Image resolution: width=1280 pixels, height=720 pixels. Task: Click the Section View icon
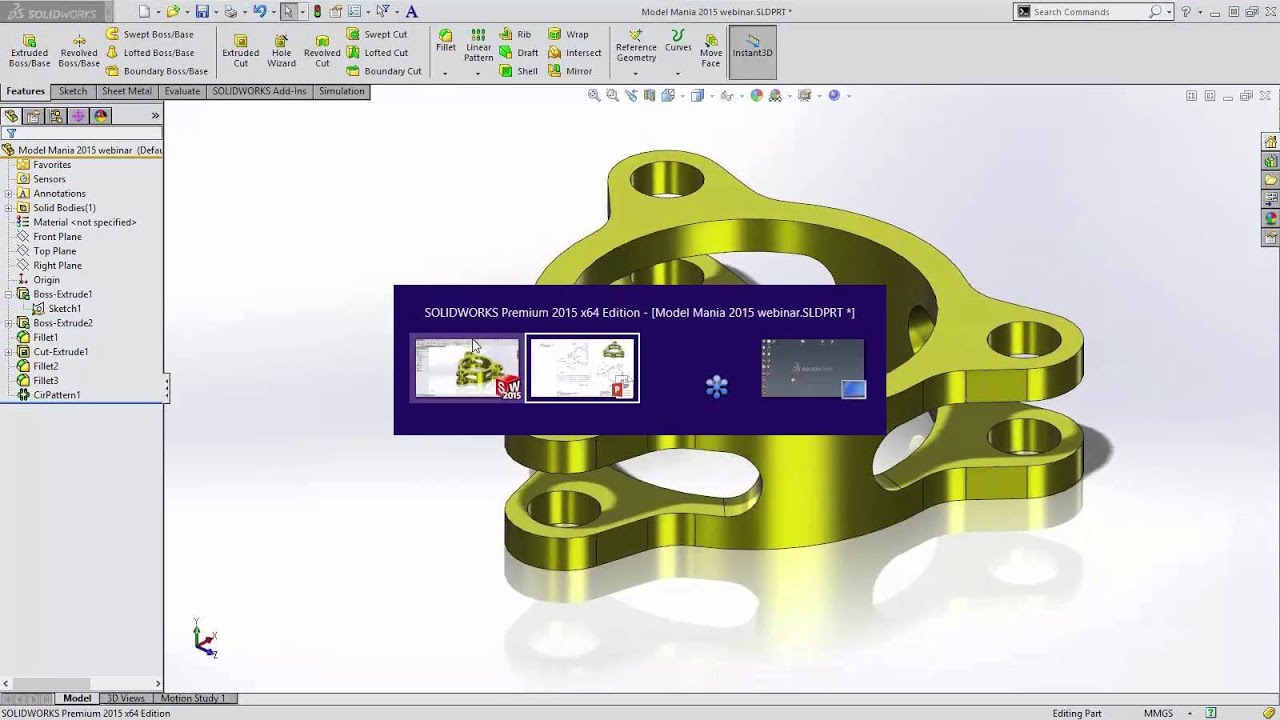click(x=650, y=95)
